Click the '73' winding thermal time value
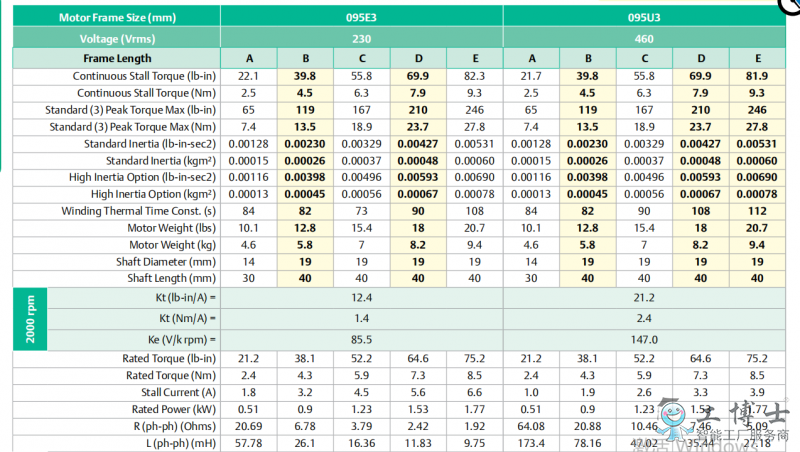 pyautogui.click(x=362, y=211)
